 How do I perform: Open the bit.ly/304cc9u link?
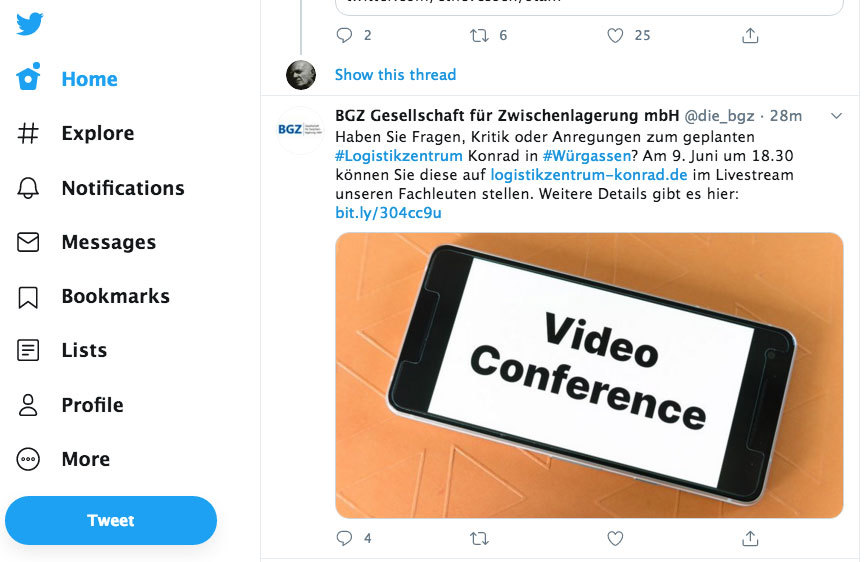pyautogui.click(x=389, y=213)
